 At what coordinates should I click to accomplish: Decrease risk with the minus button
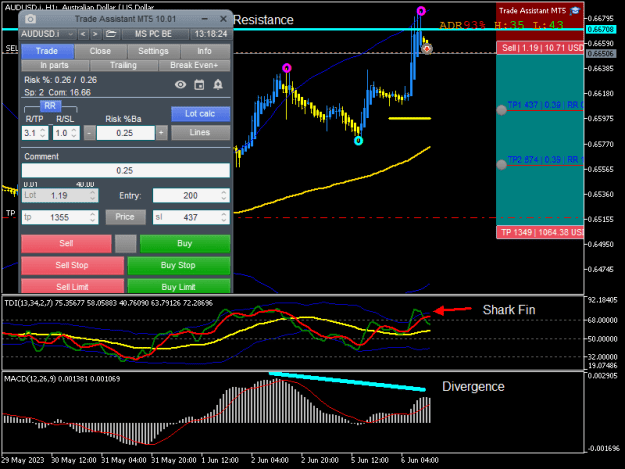click(90, 133)
